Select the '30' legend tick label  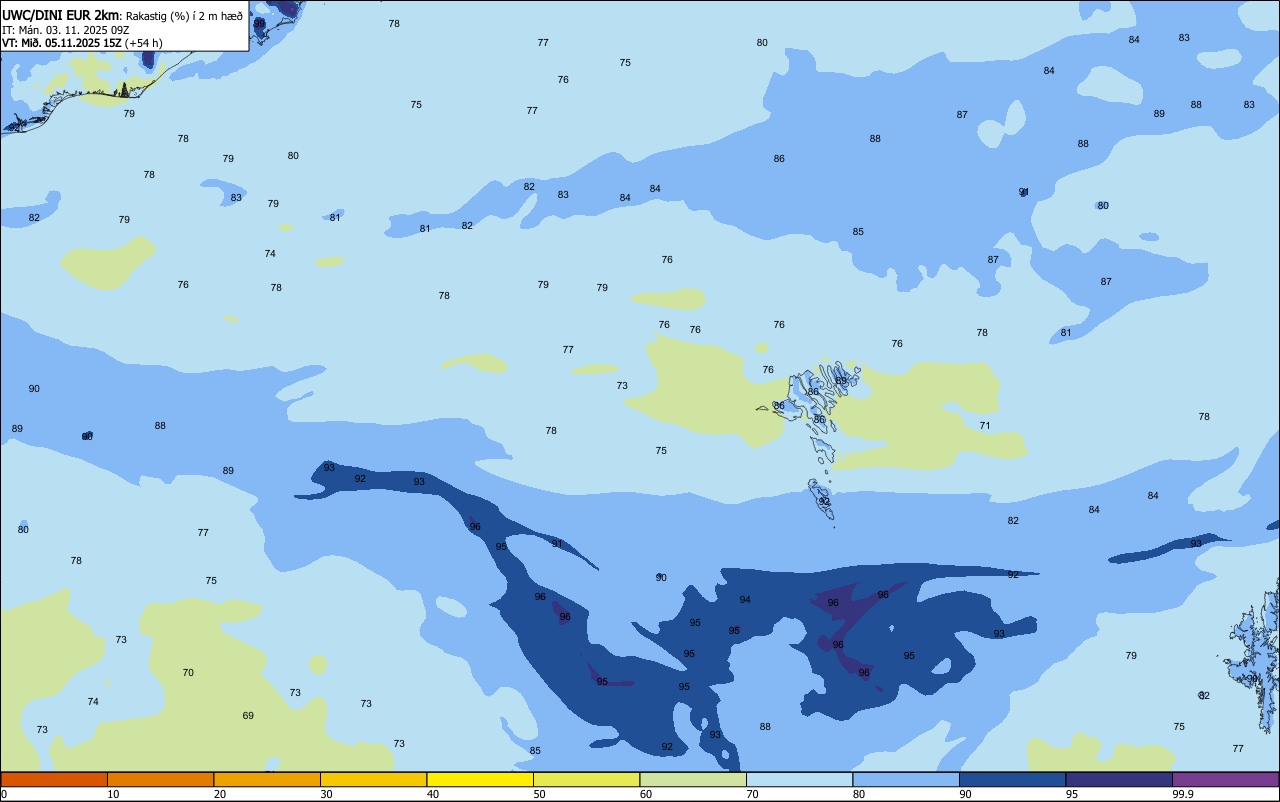[326, 794]
